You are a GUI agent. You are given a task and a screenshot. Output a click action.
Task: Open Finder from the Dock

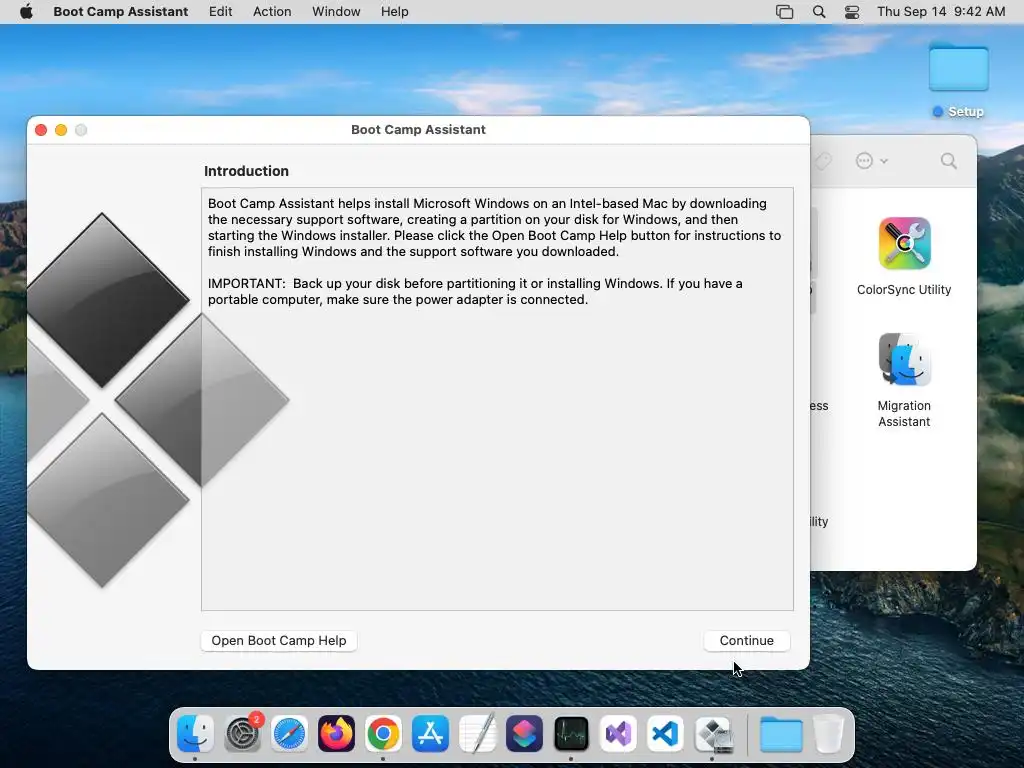pos(195,733)
